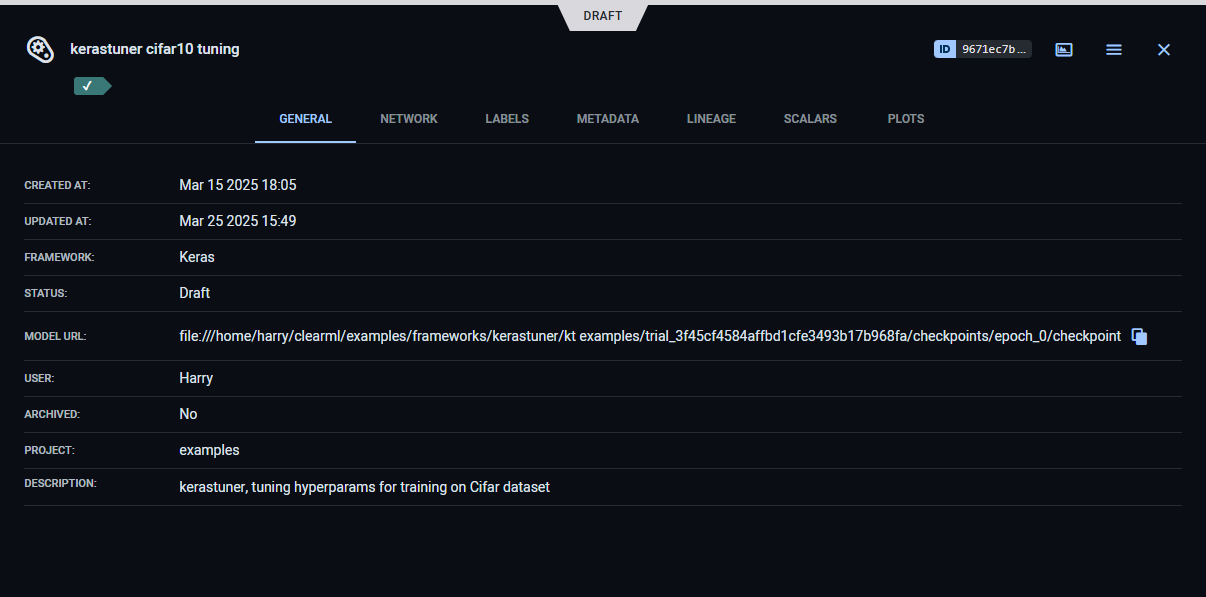
Task: Switch to the NETWORK tab
Action: point(408,119)
